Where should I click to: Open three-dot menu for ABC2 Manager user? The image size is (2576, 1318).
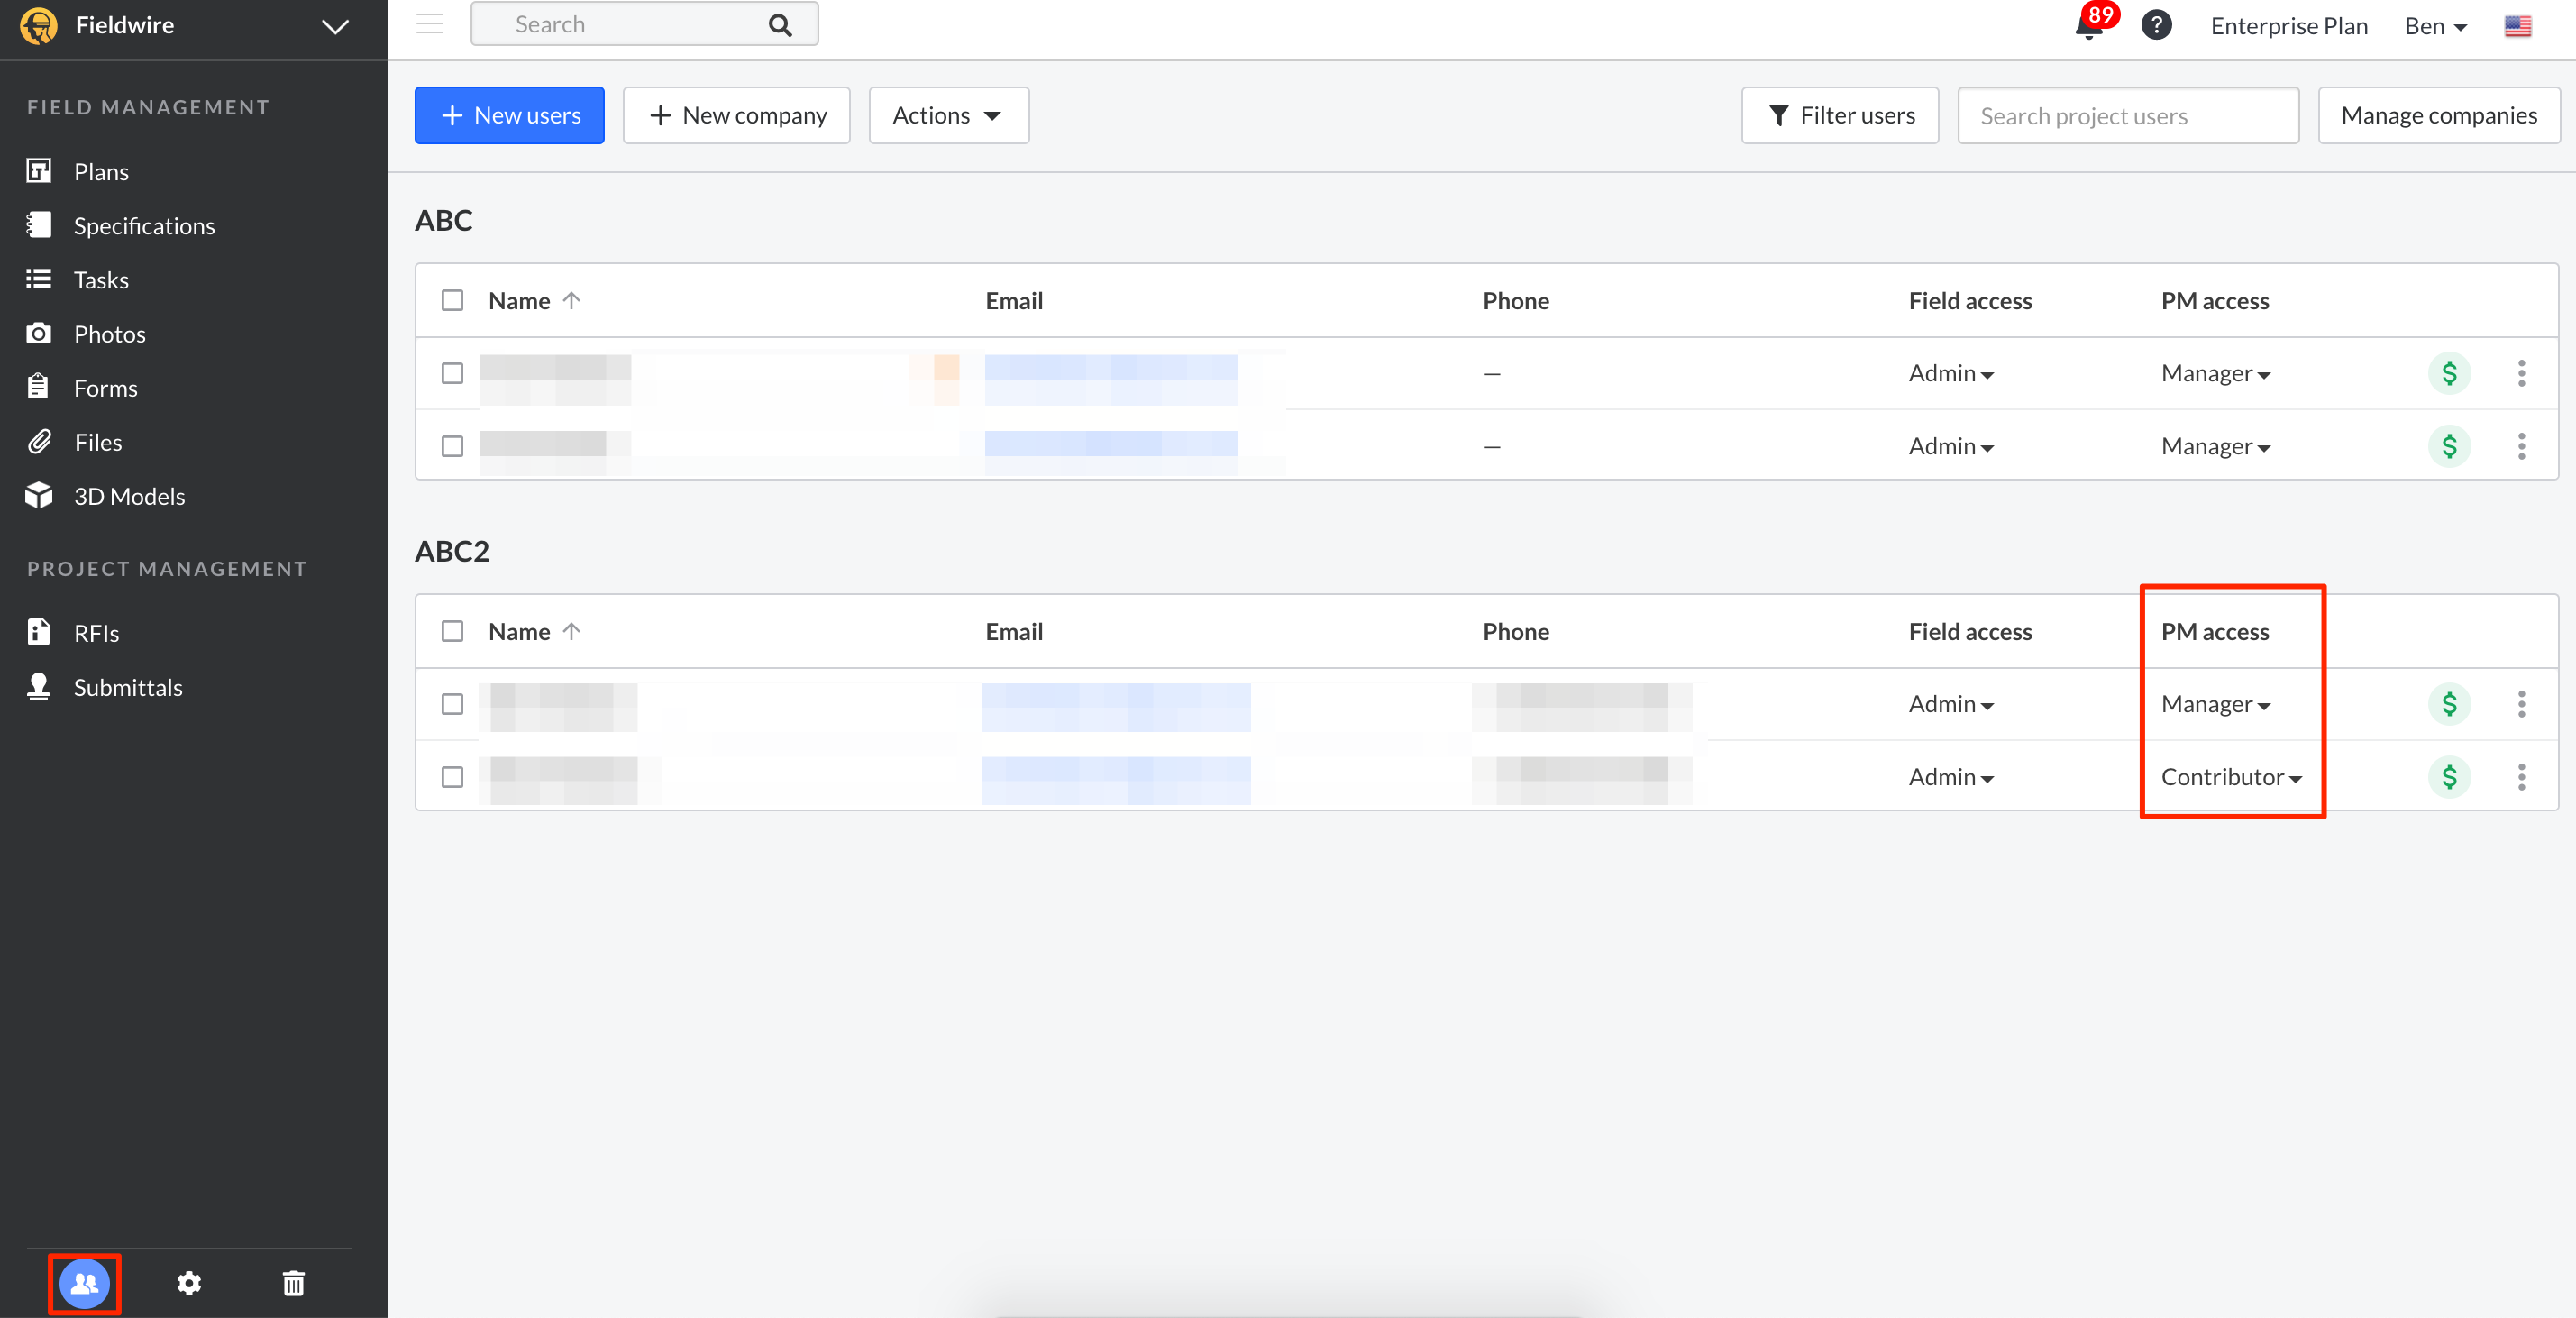coord(2521,704)
